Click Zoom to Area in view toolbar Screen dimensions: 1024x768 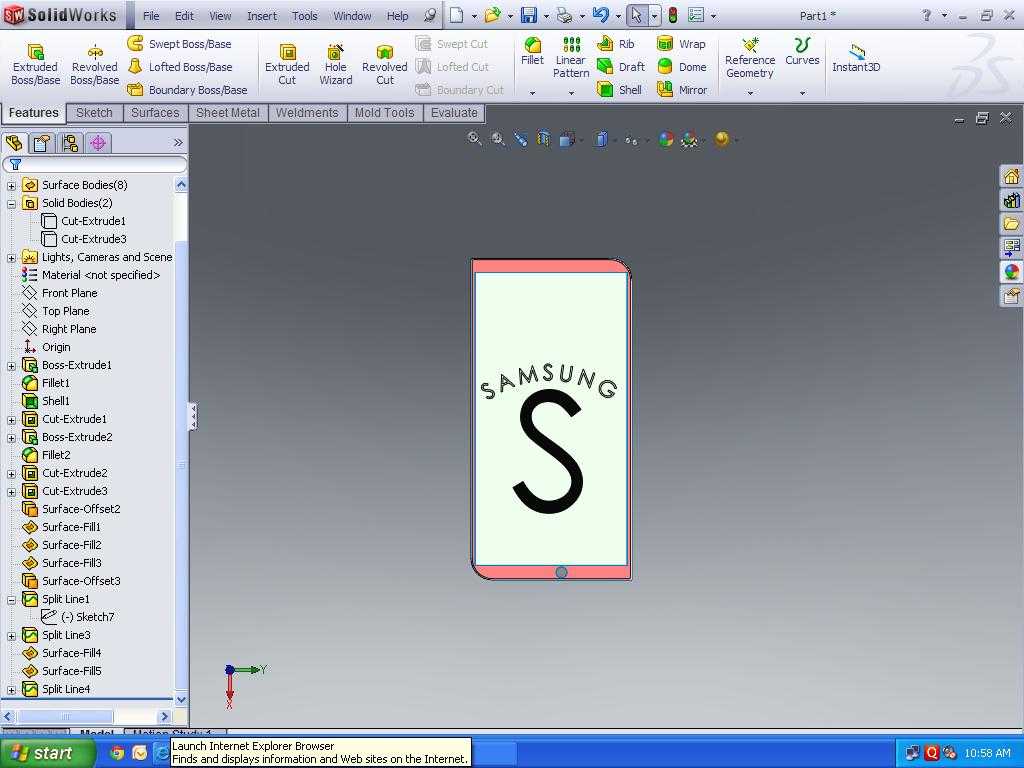tap(498, 138)
